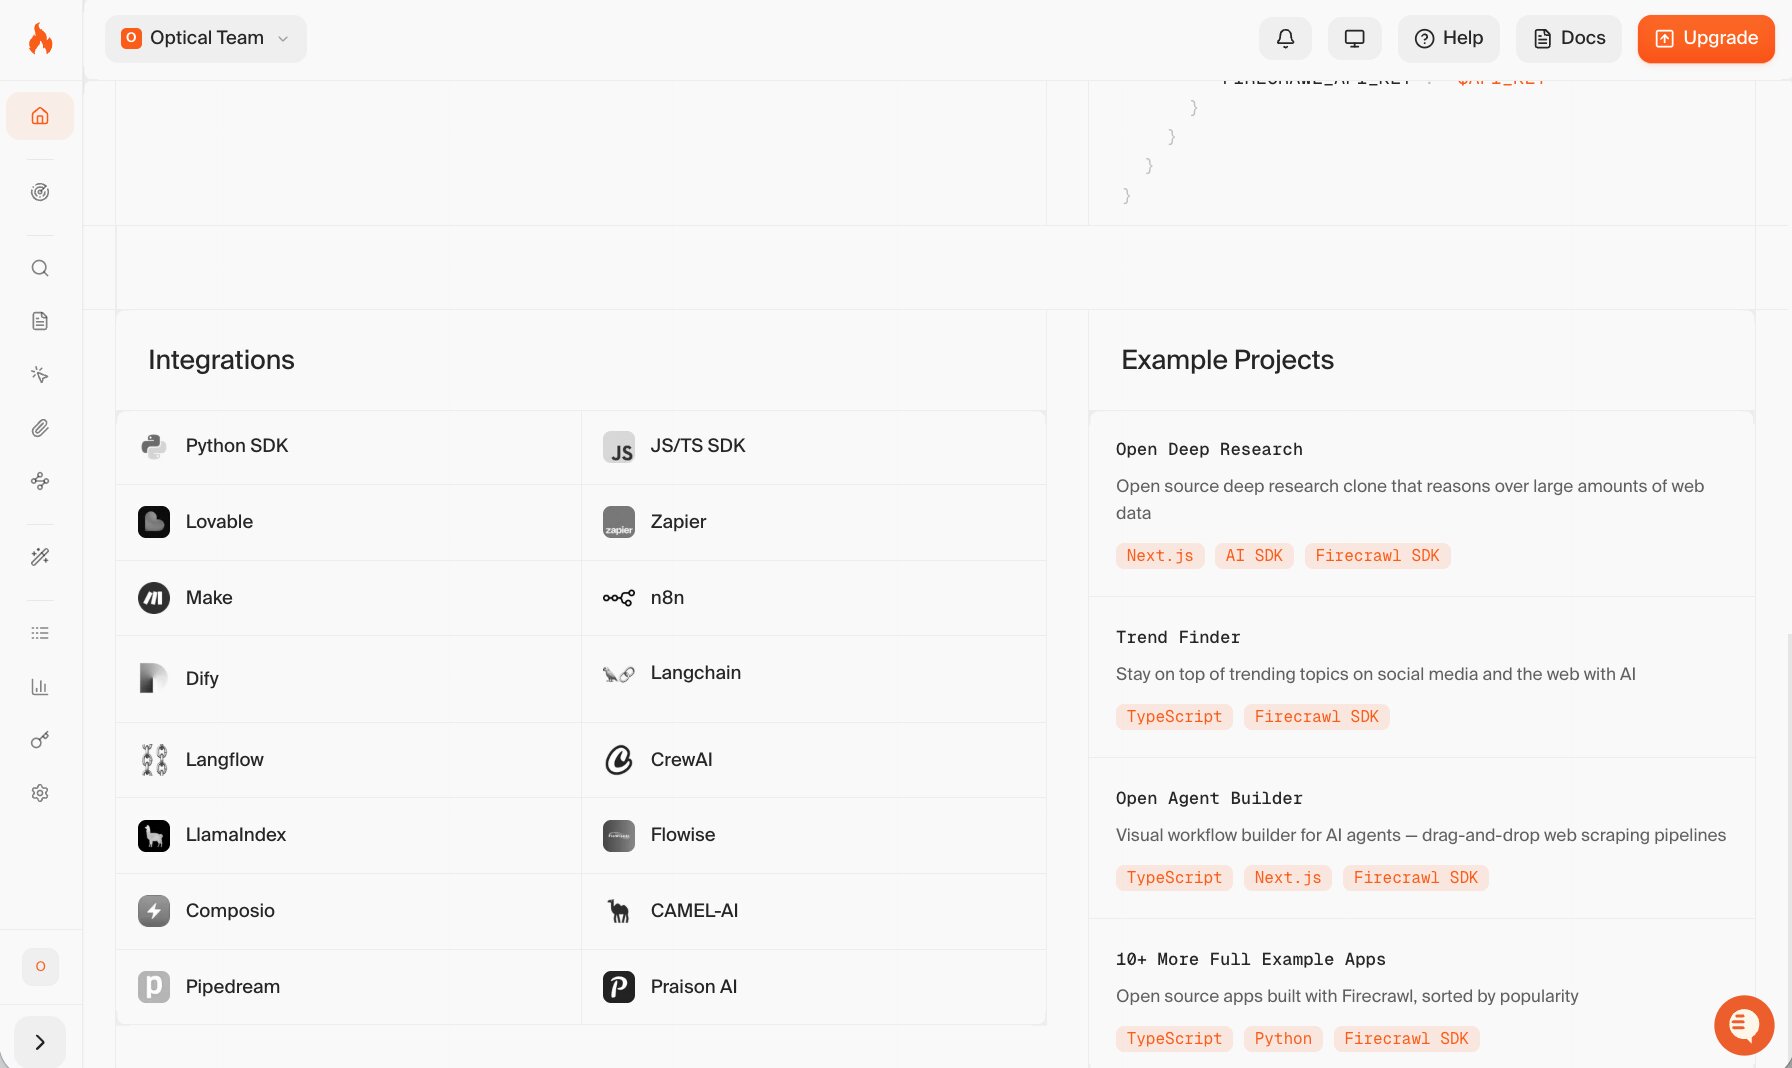Click the Lovable heart logo icon
The height and width of the screenshot is (1068, 1792).
click(154, 522)
